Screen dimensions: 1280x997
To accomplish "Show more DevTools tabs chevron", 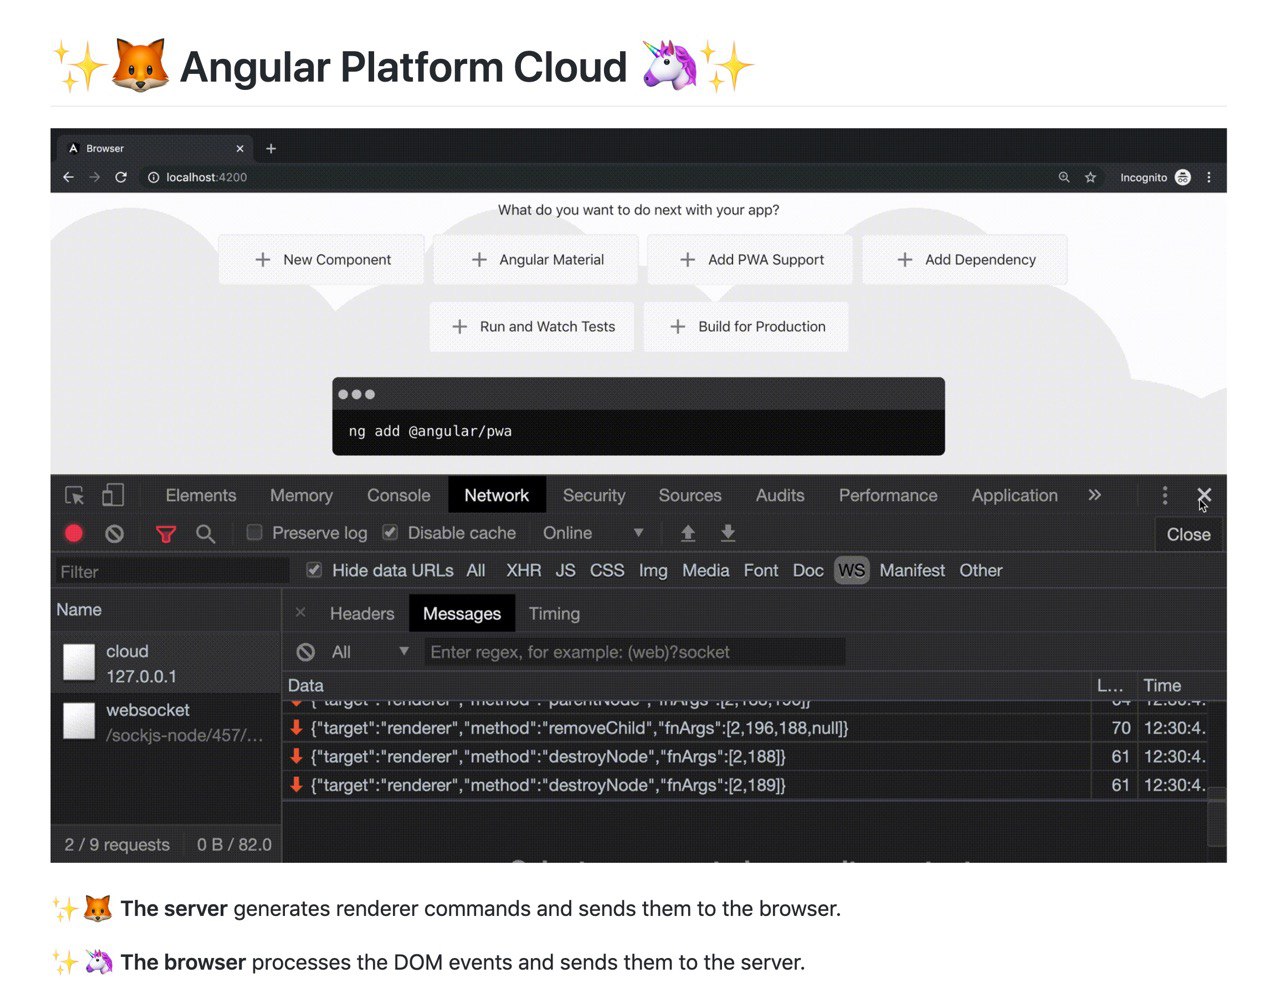I will pos(1095,495).
